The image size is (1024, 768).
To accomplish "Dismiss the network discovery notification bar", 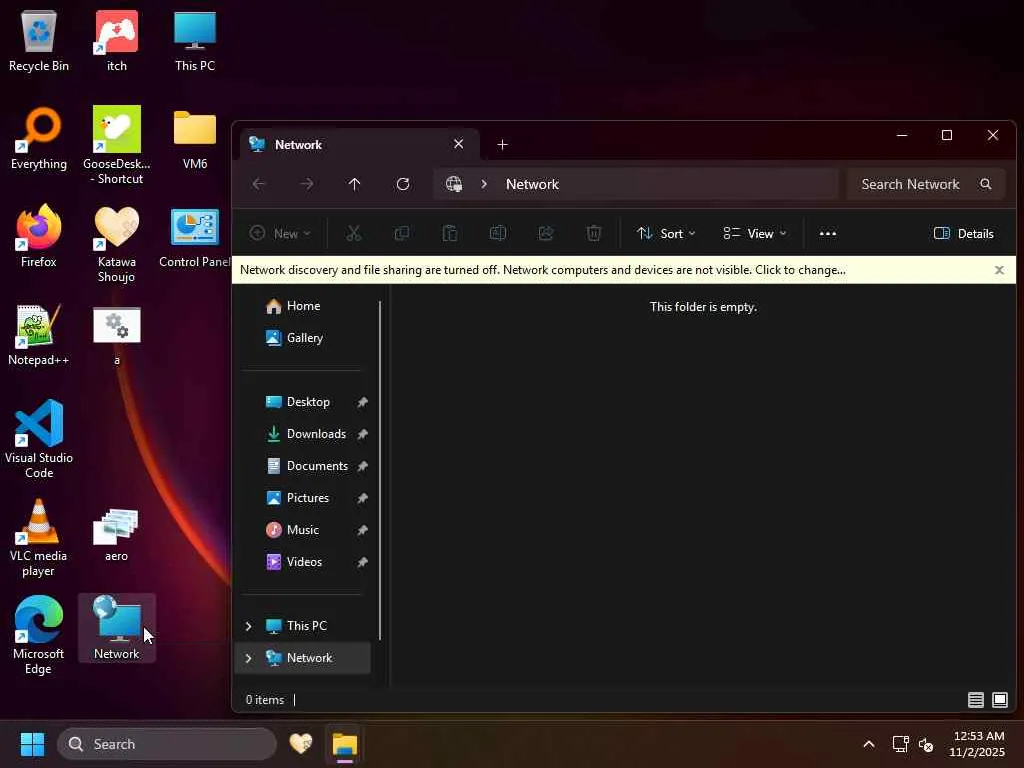I will (x=999, y=270).
